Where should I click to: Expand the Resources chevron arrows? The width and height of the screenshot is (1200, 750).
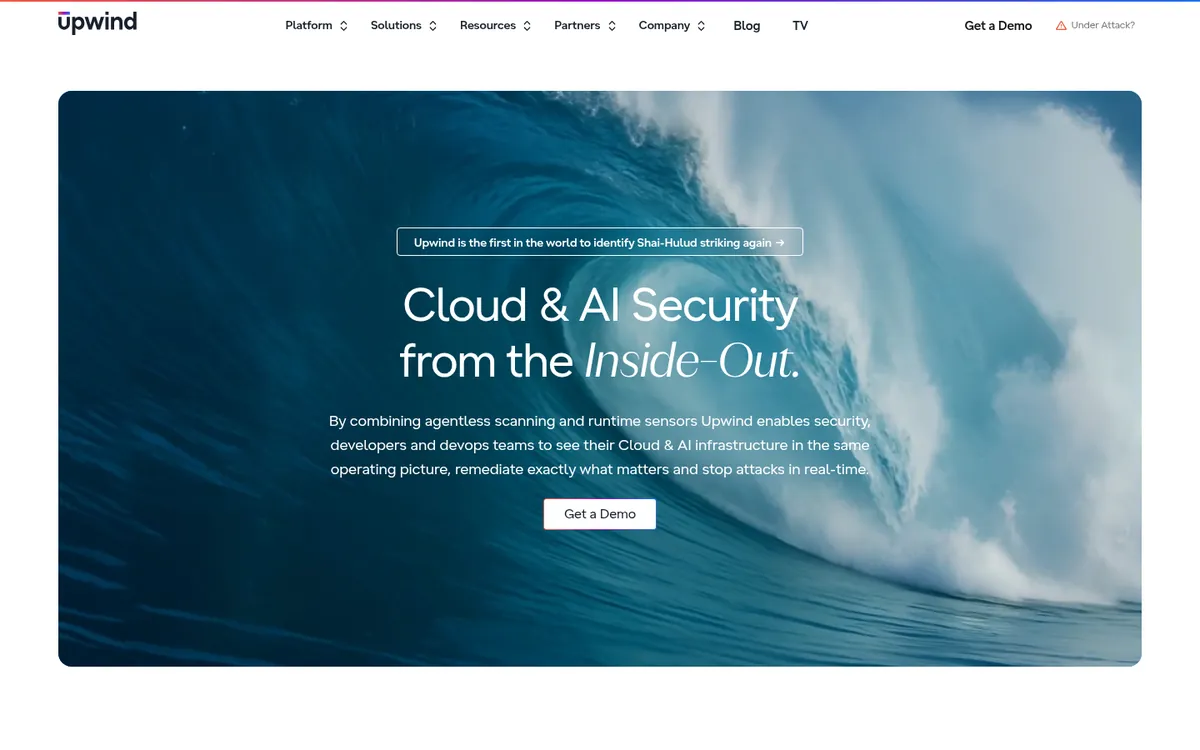[527, 26]
